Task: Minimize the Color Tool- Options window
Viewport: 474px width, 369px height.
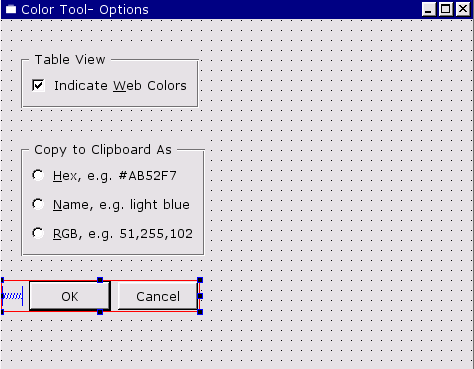Action: (x=429, y=9)
